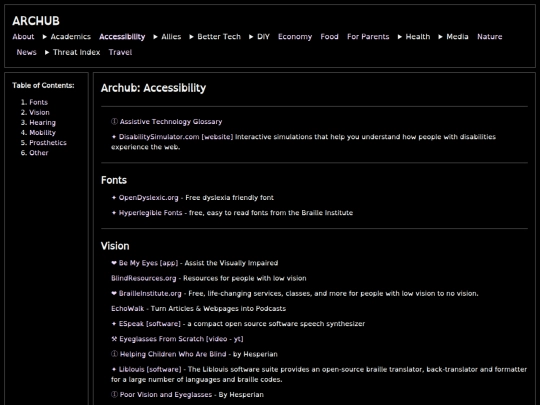The height and width of the screenshot is (405, 540).
Task: Click the tools icon before Eyeglasses From Scratch
Action: click(114, 339)
